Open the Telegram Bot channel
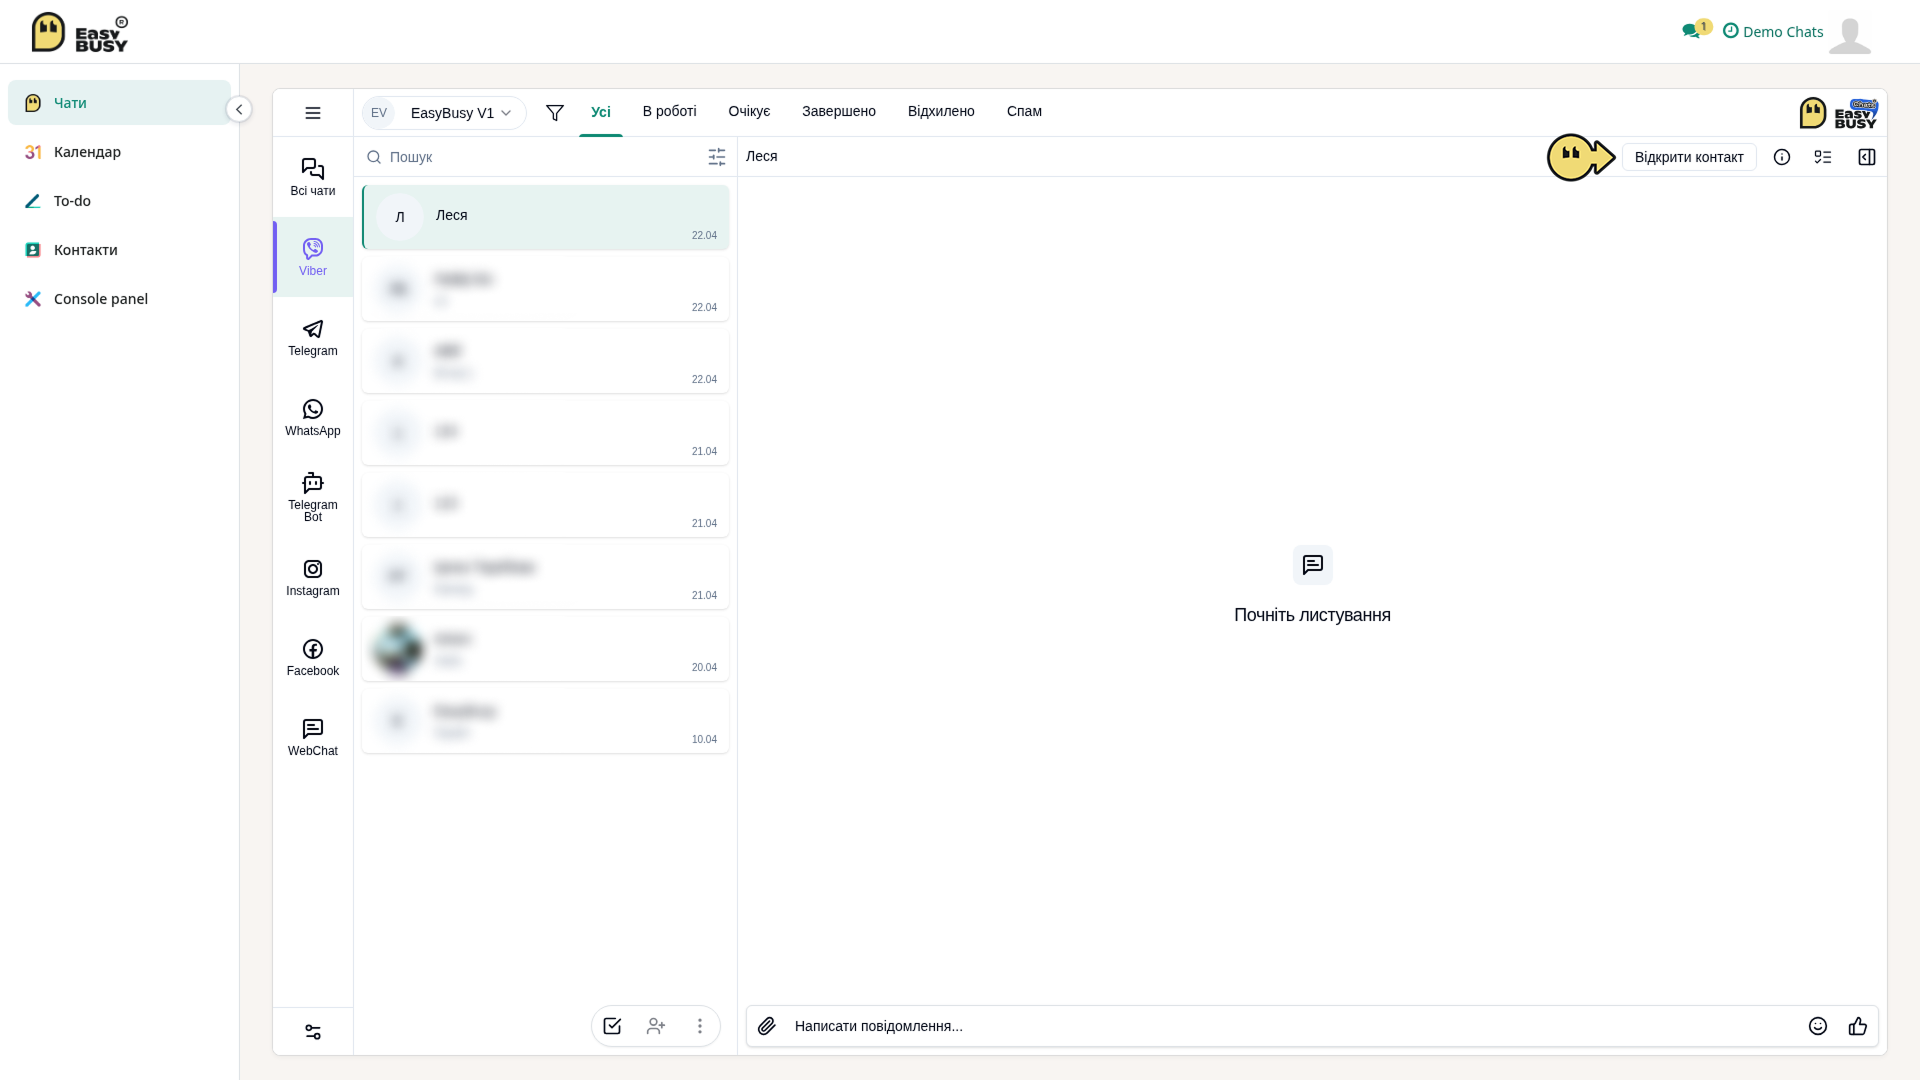Image resolution: width=1920 pixels, height=1080 pixels. tap(313, 497)
